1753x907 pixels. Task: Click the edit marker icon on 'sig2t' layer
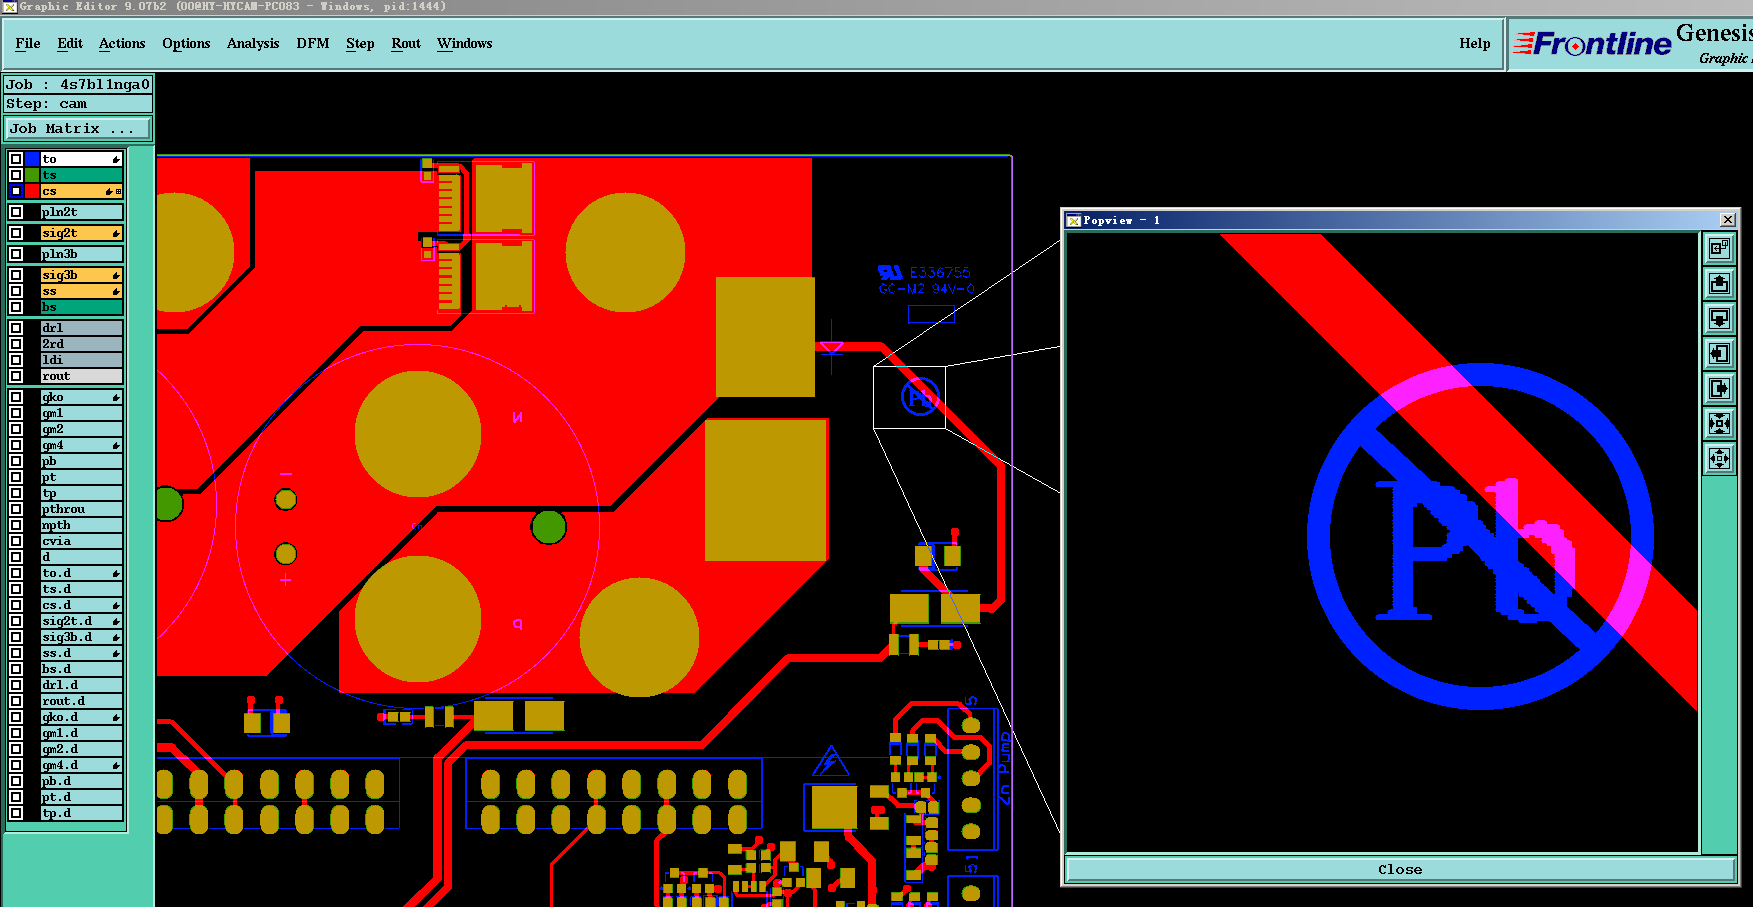click(116, 233)
